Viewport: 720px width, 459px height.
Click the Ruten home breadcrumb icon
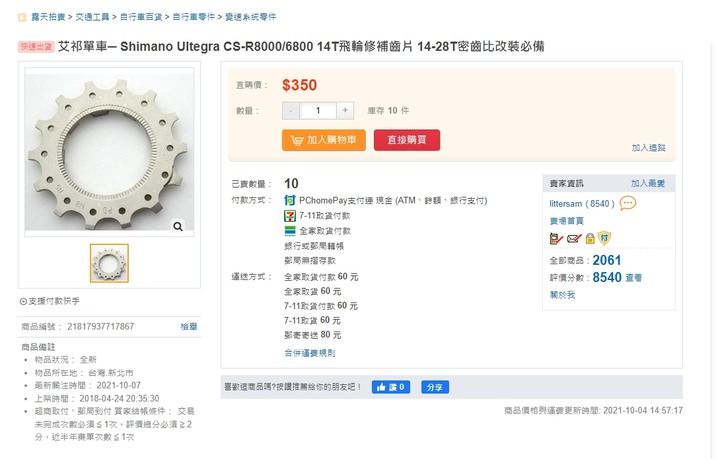[22, 17]
